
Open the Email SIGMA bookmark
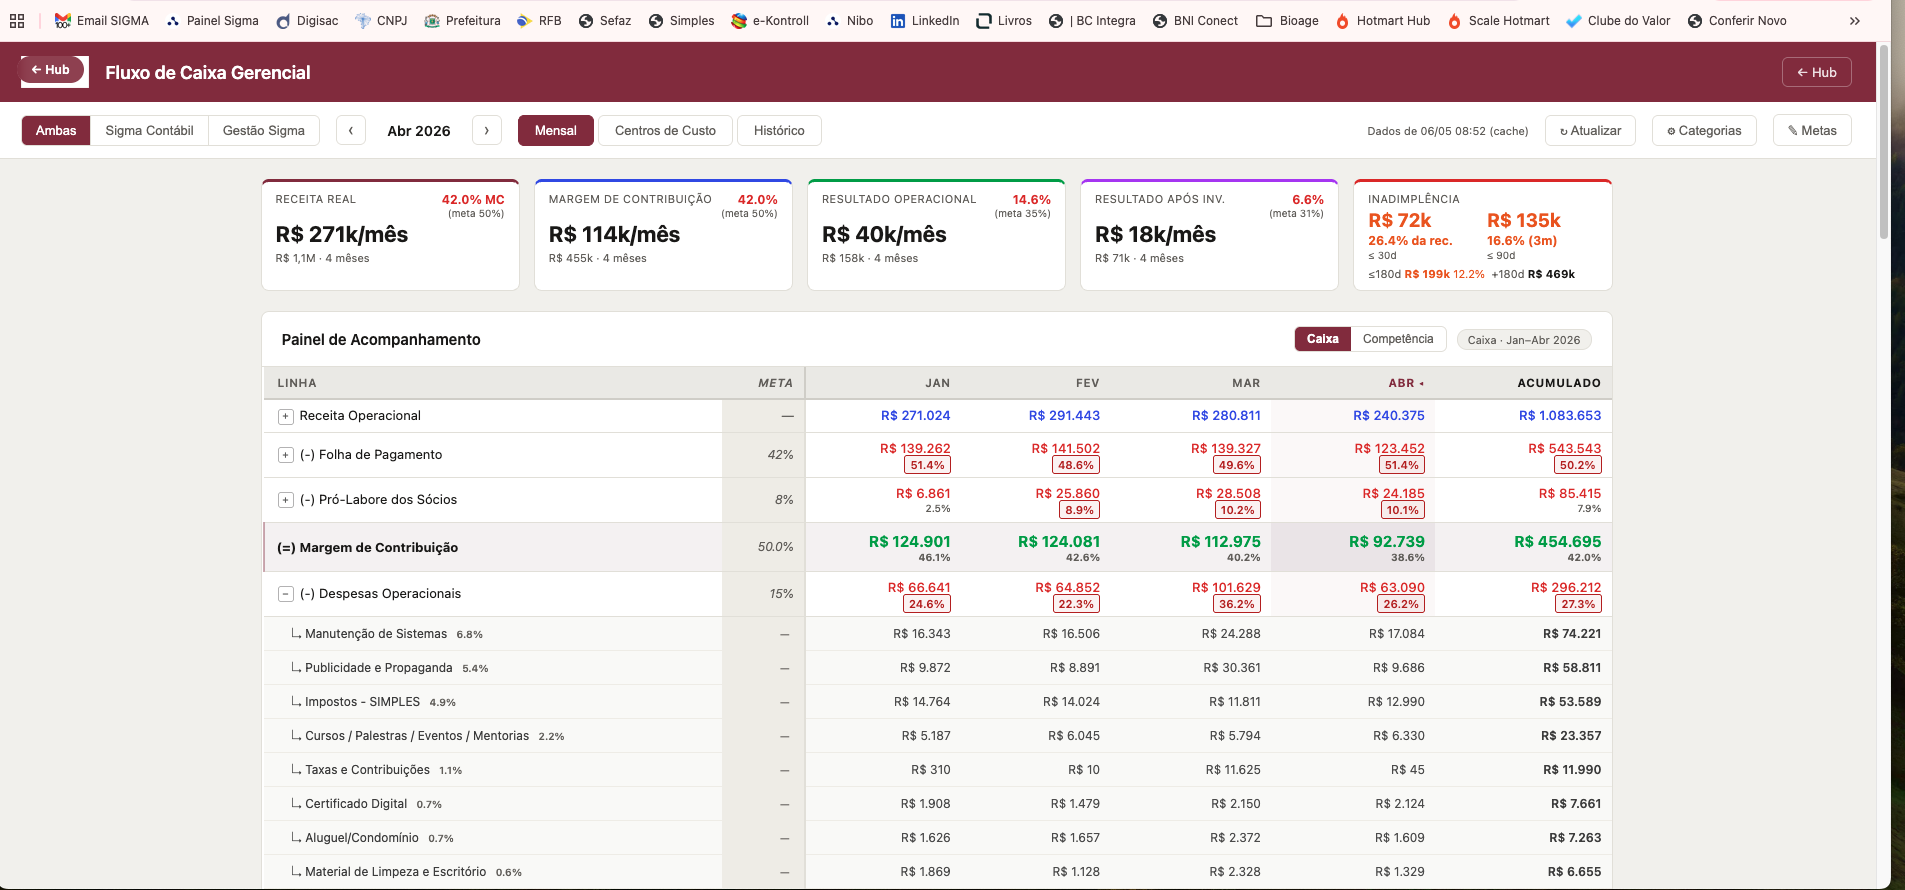pyautogui.click(x=101, y=20)
